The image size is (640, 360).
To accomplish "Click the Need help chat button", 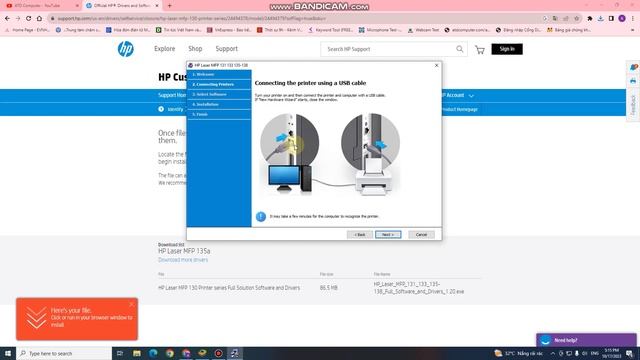I will (x=586, y=340).
